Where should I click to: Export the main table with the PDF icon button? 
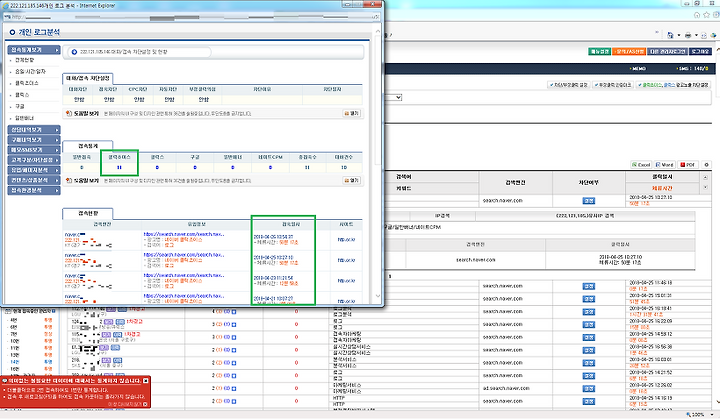(688, 164)
